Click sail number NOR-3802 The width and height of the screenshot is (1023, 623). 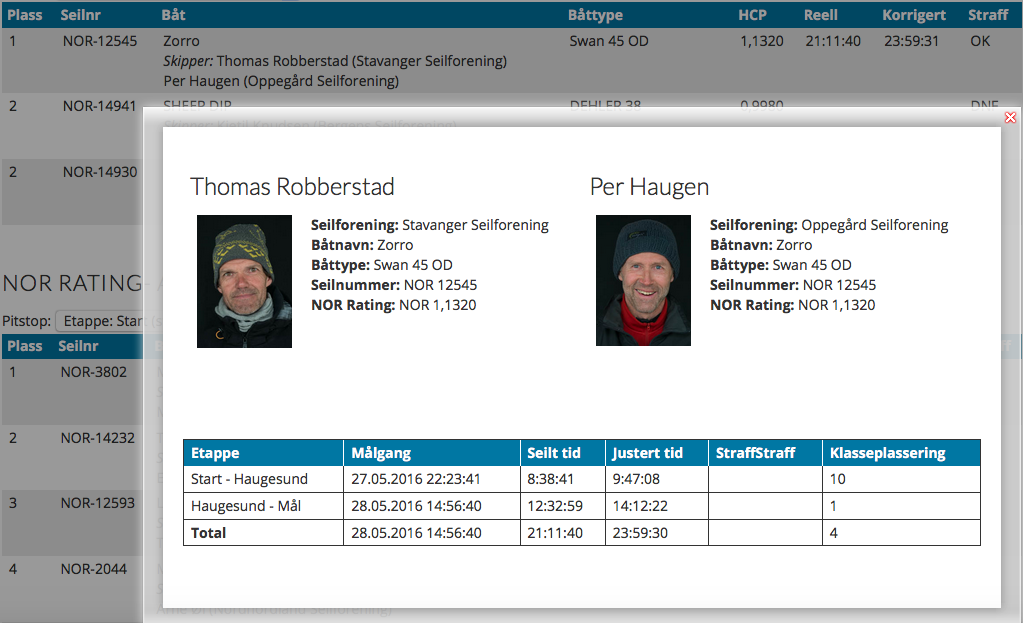(x=93, y=372)
